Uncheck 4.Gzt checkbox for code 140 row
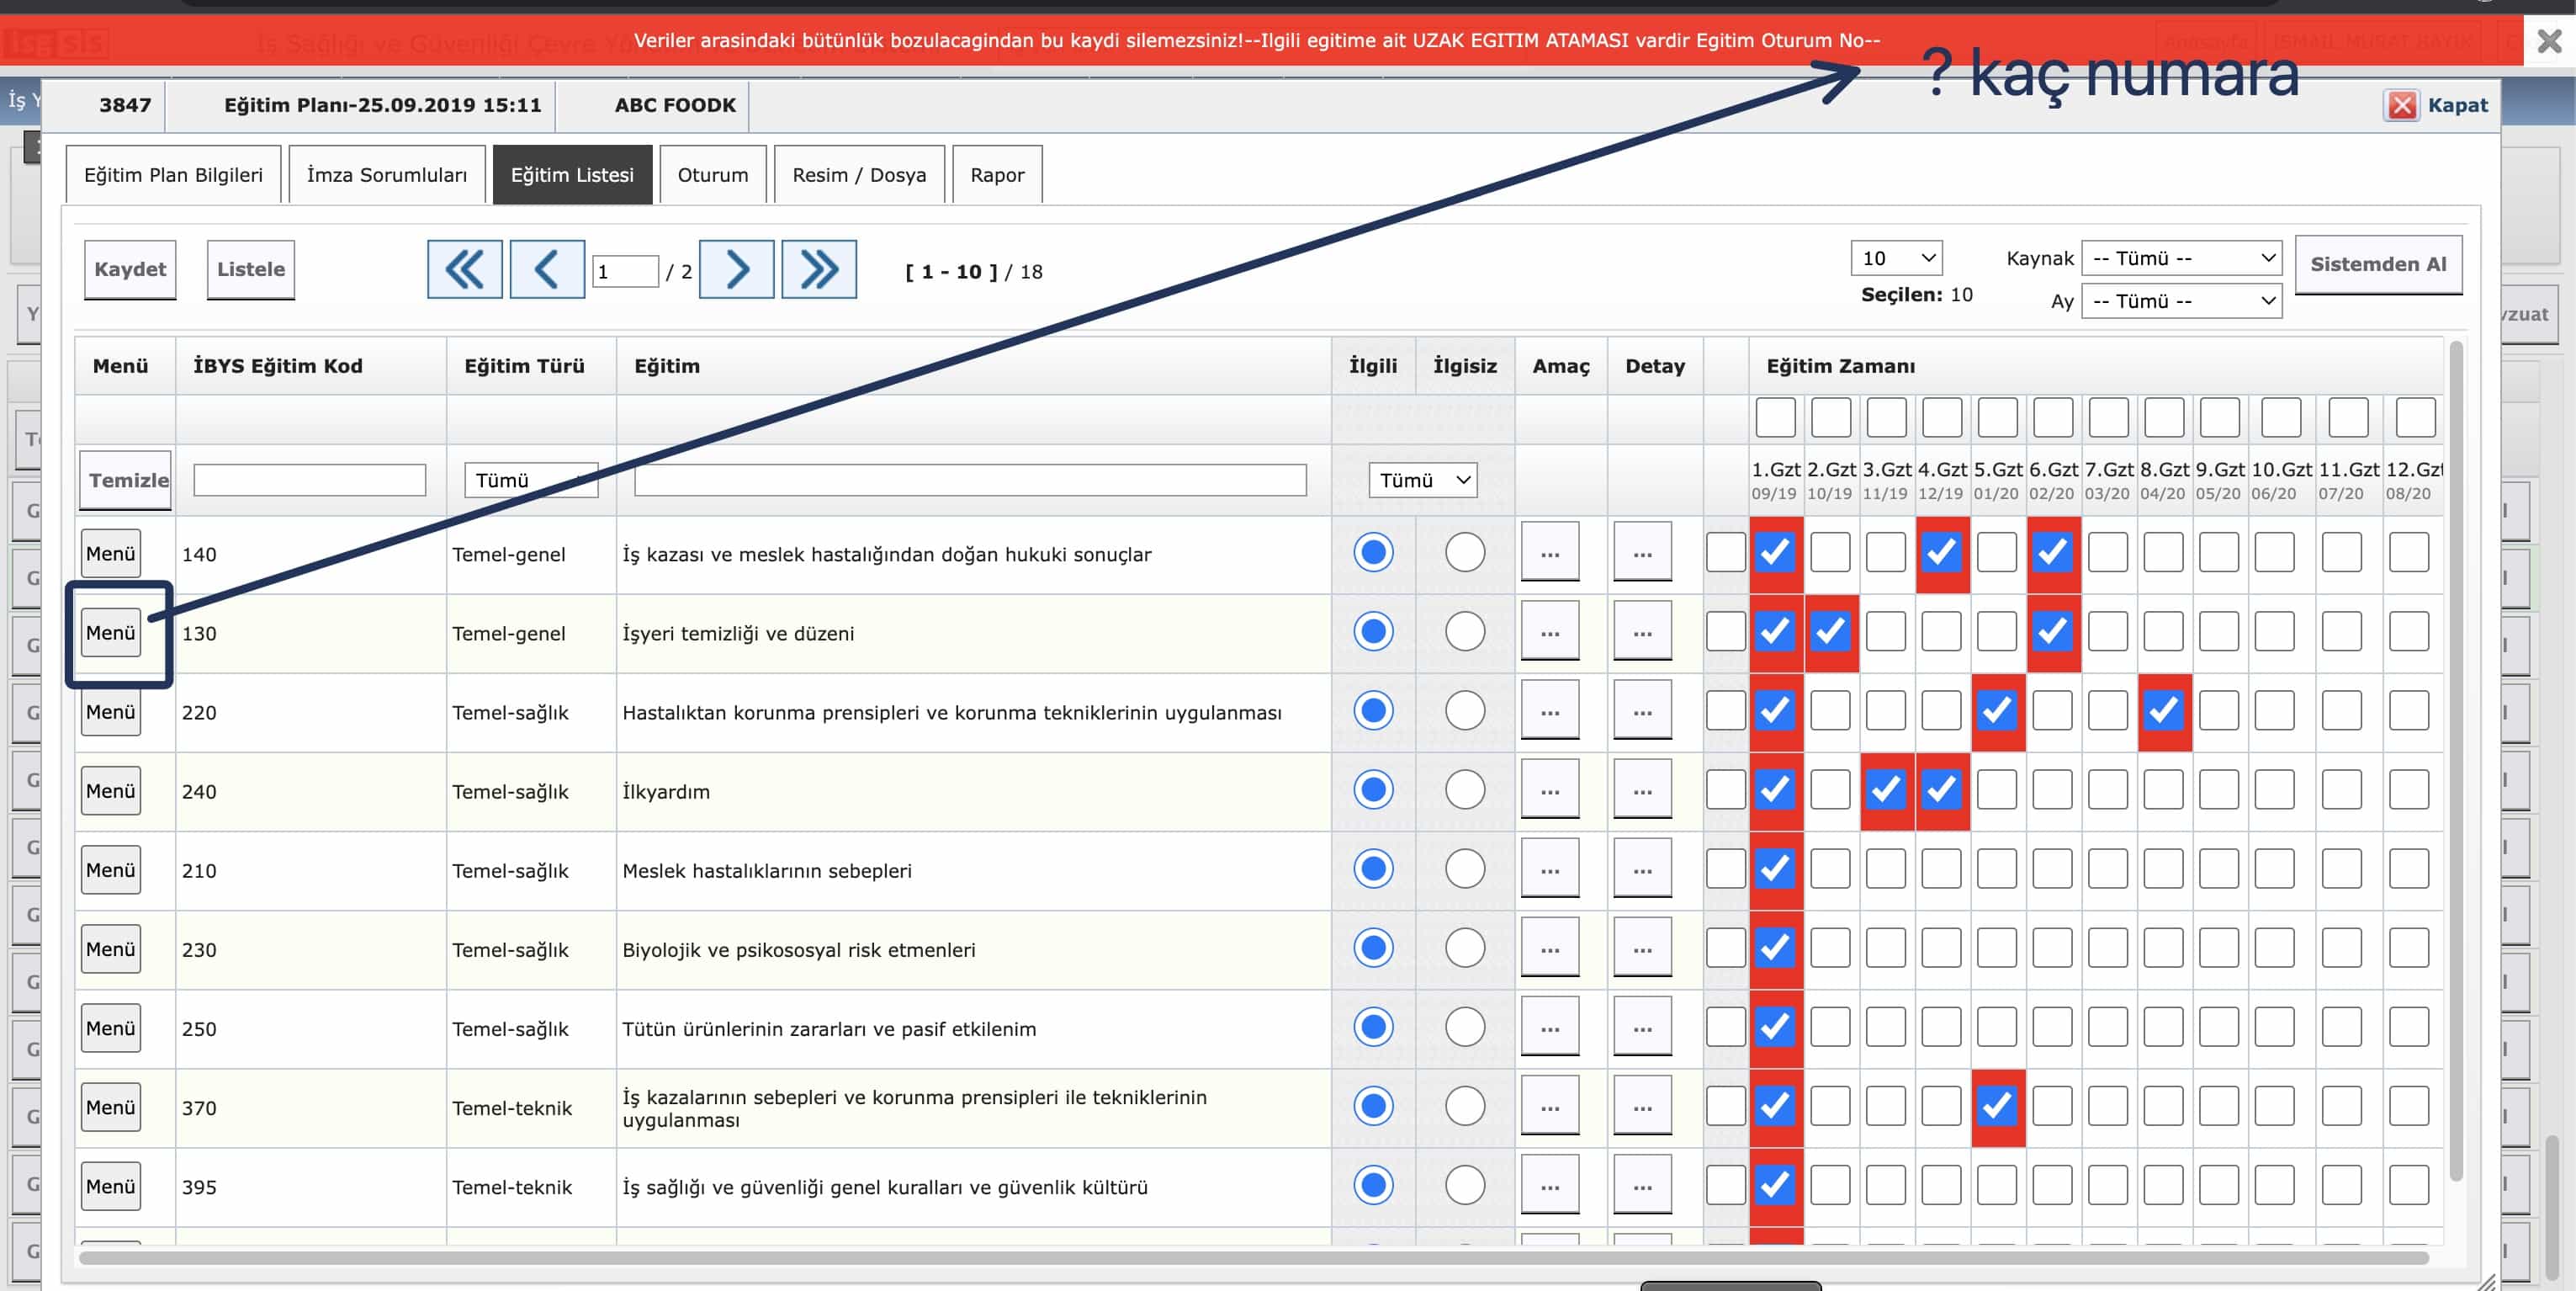This screenshot has height=1291, width=2576. (1941, 552)
